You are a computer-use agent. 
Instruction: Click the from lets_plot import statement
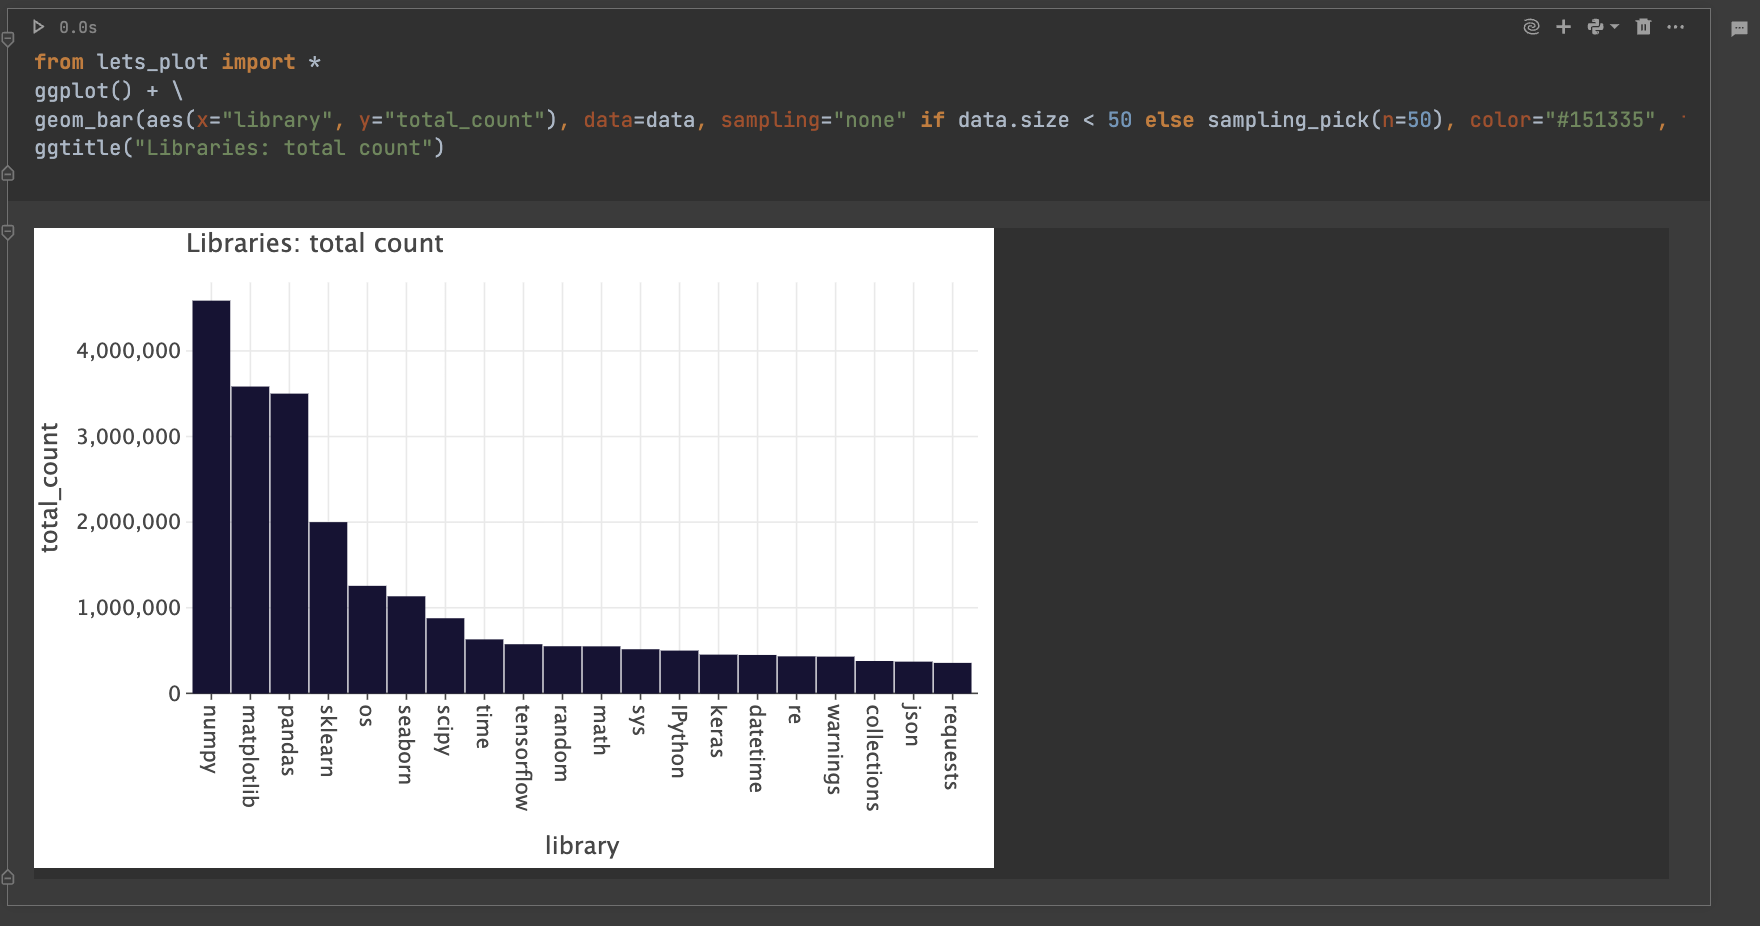(175, 61)
